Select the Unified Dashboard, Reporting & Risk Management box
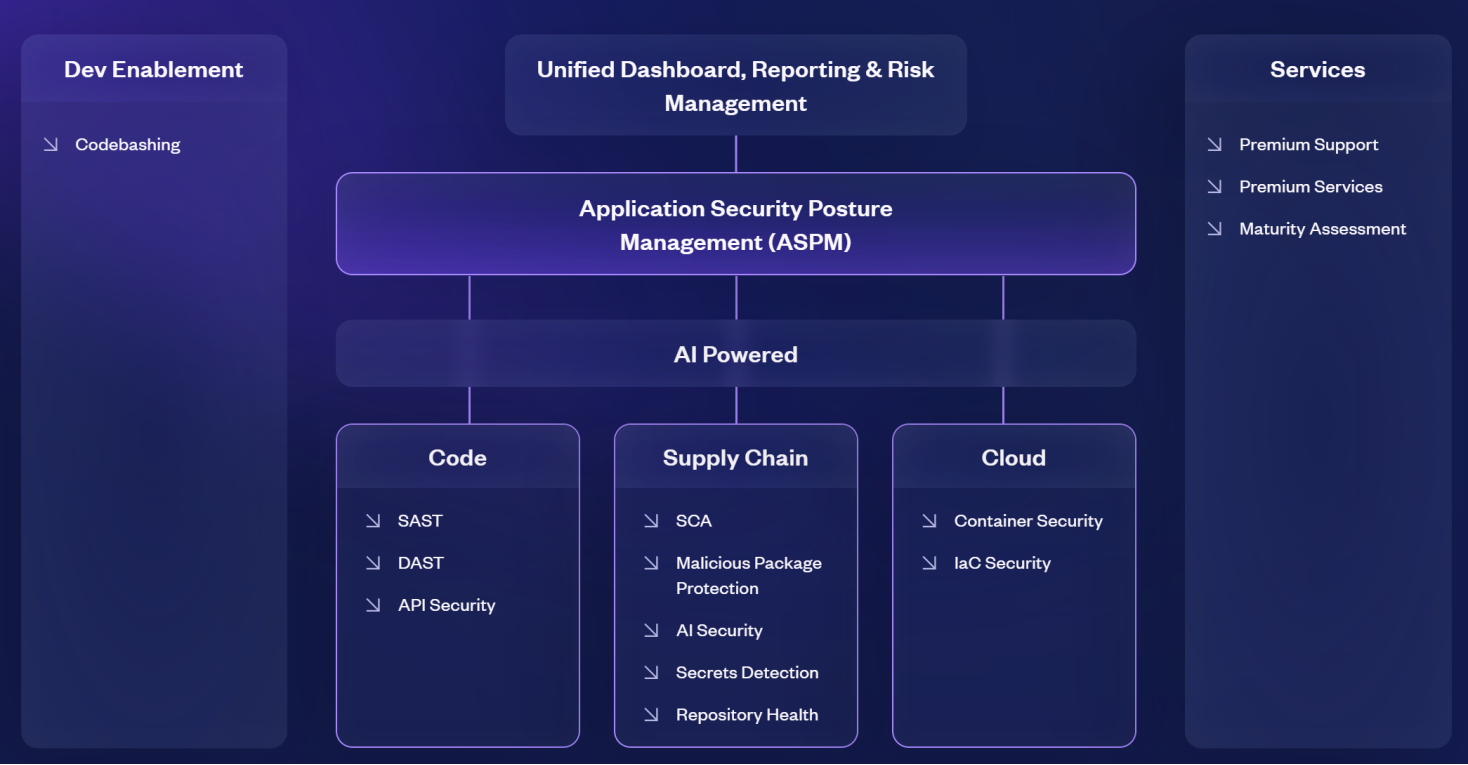Image resolution: width=1468 pixels, height=765 pixels. (x=735, y=86)
